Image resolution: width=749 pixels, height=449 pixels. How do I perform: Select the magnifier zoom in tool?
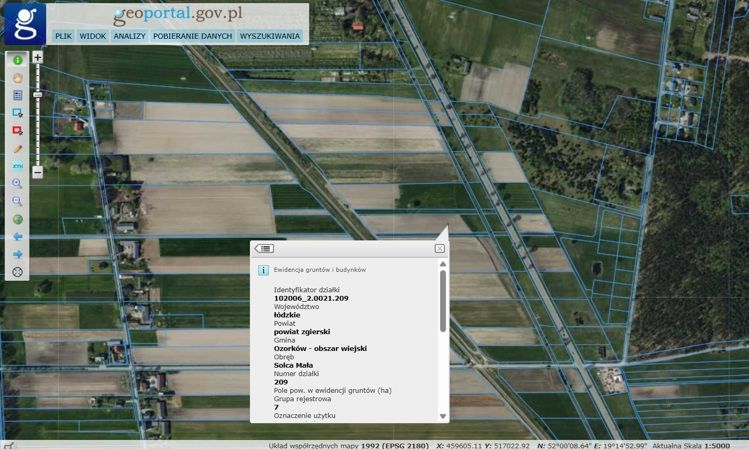[17, 183]
